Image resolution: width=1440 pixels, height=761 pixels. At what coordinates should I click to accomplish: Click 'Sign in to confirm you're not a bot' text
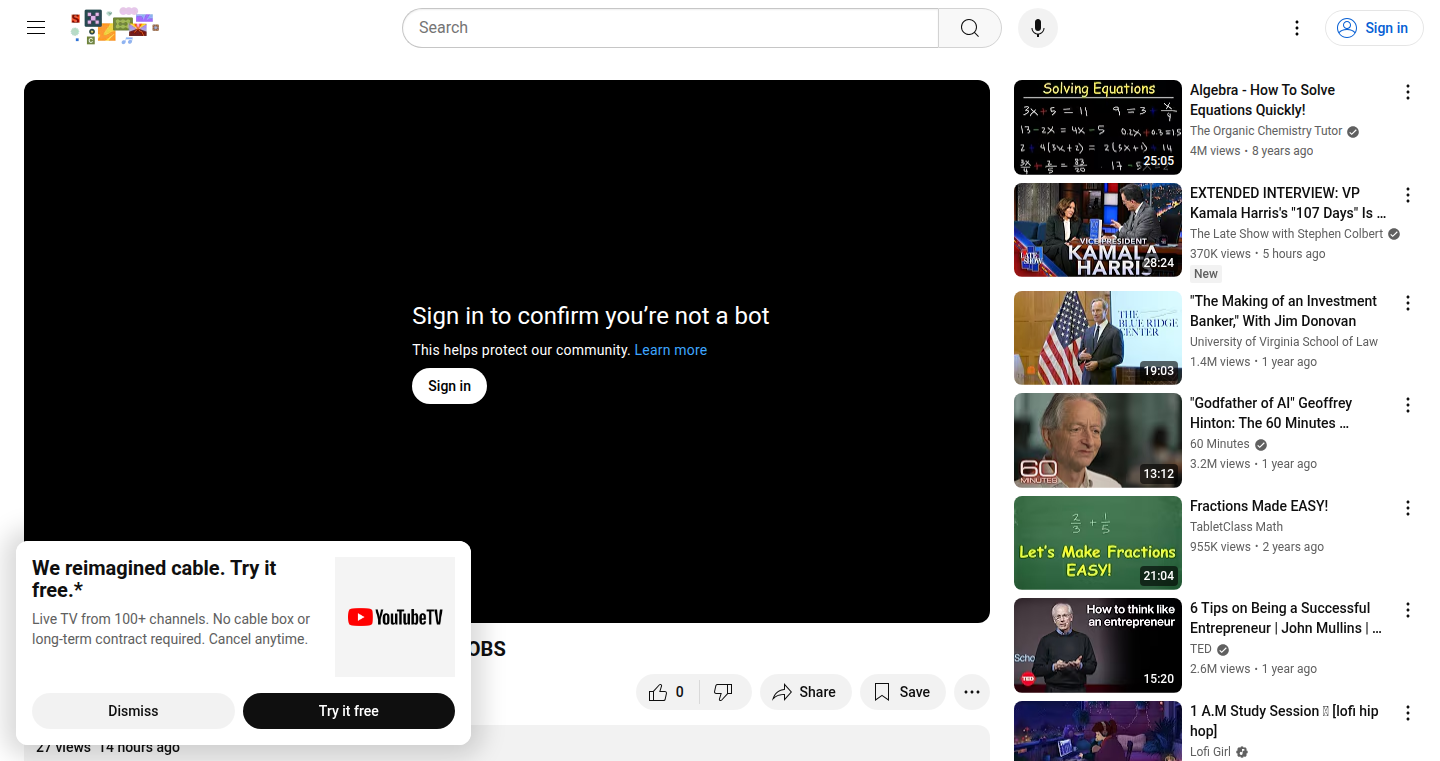(x=591, y=316)
